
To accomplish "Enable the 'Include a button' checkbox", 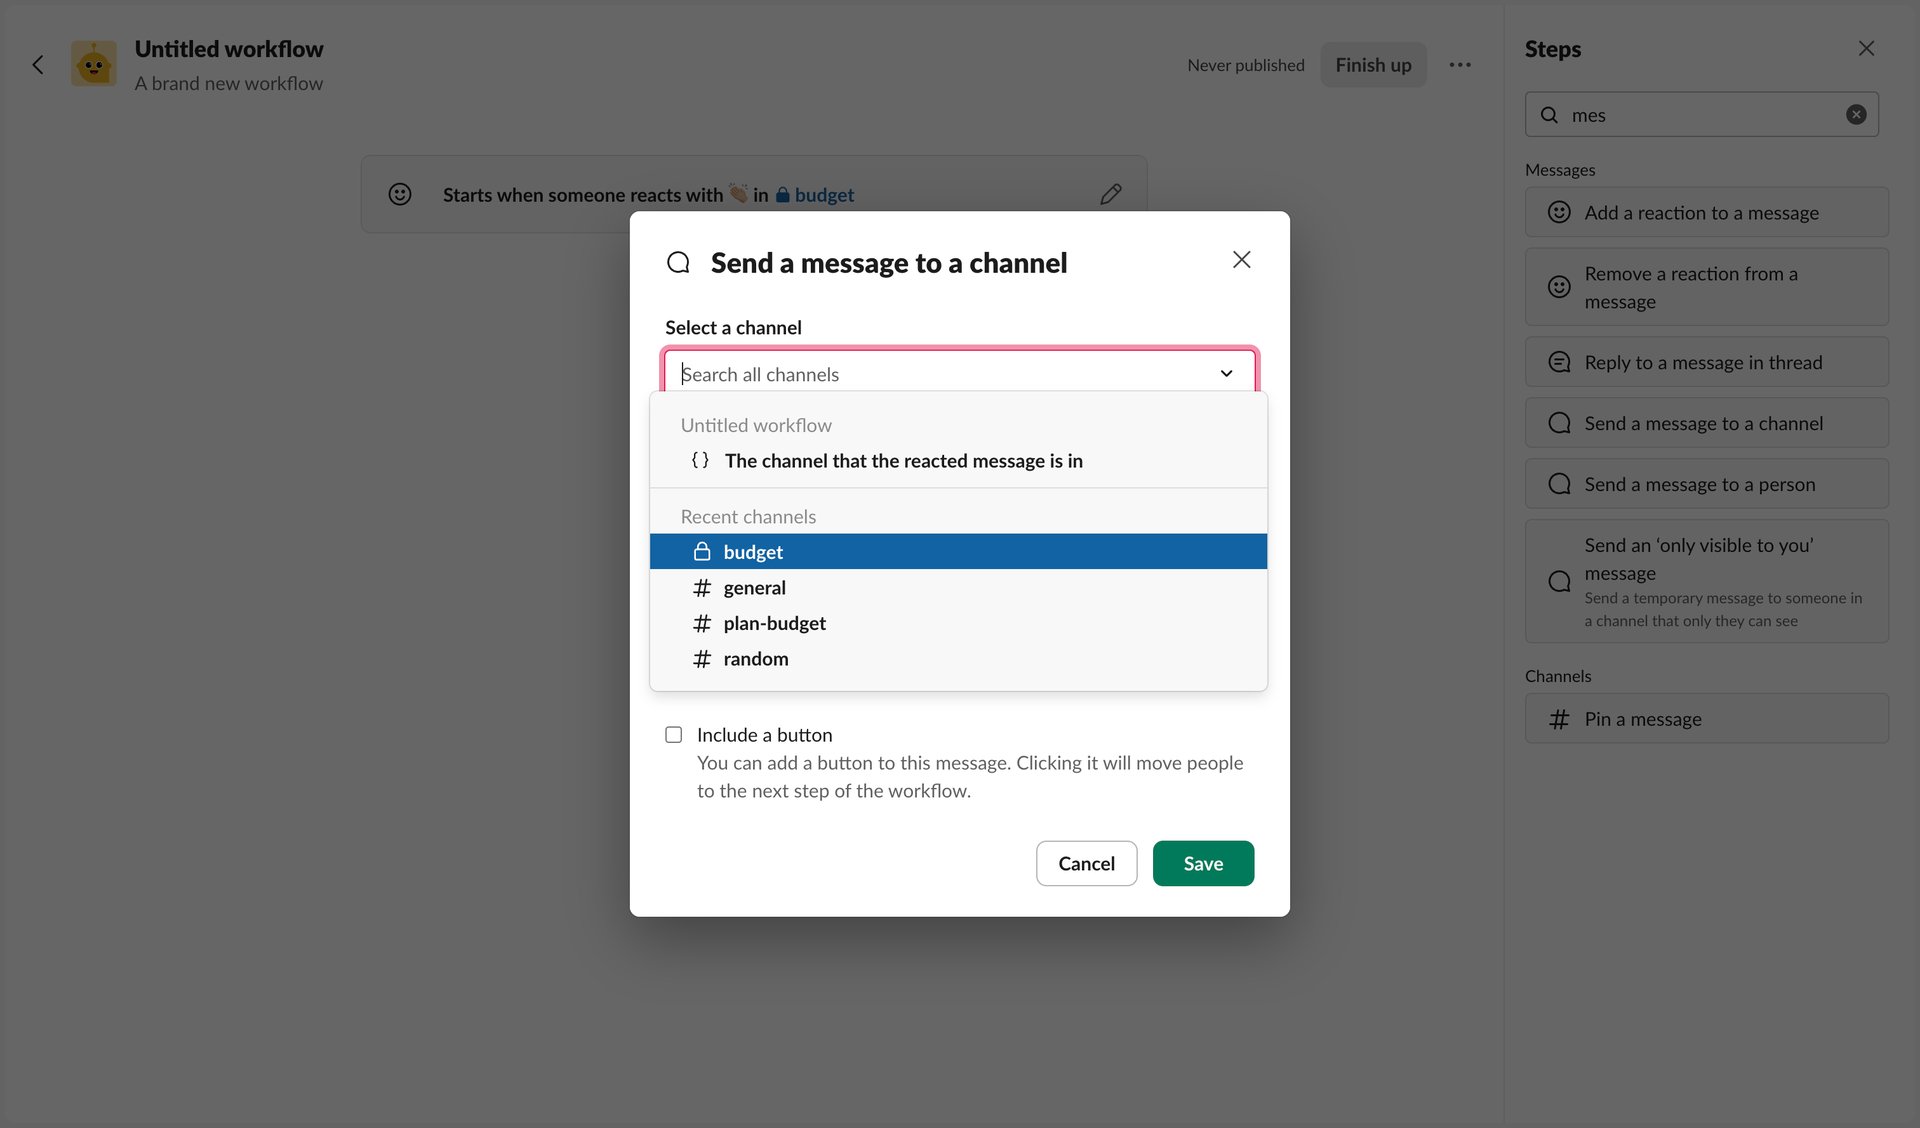I will pos(673,733).
